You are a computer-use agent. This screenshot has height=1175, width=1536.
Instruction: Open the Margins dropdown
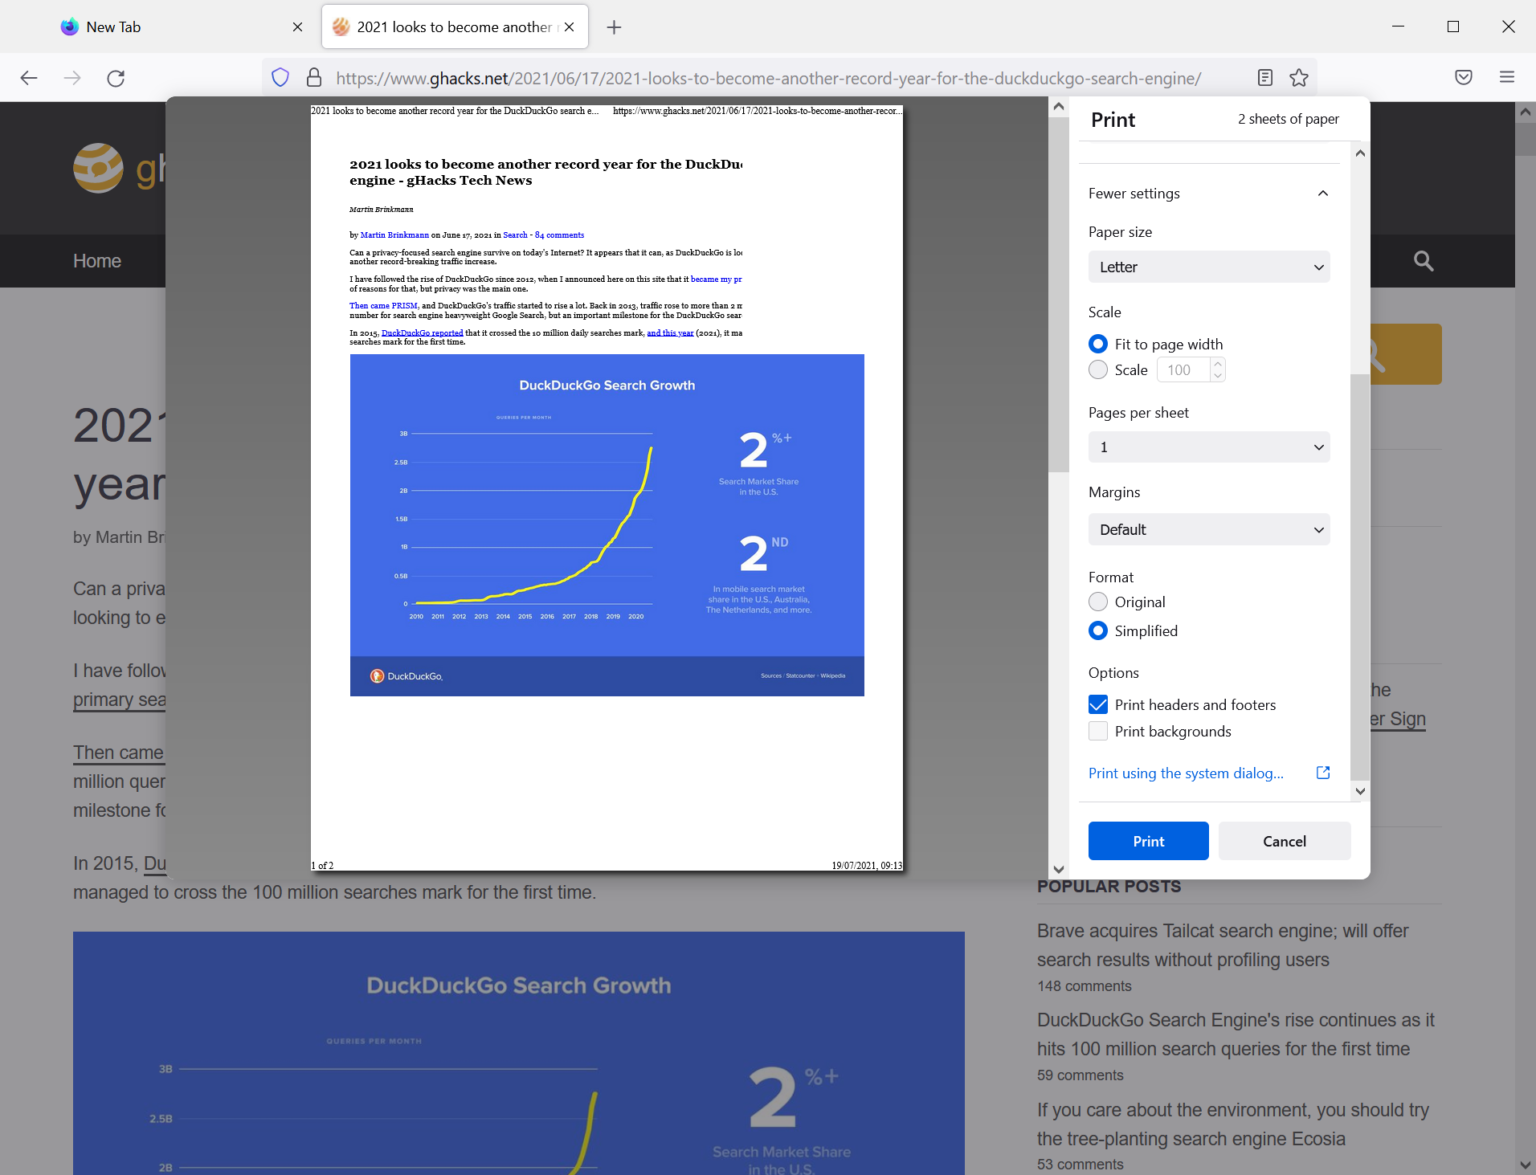pyautogui.click(x=1209, y=529)
